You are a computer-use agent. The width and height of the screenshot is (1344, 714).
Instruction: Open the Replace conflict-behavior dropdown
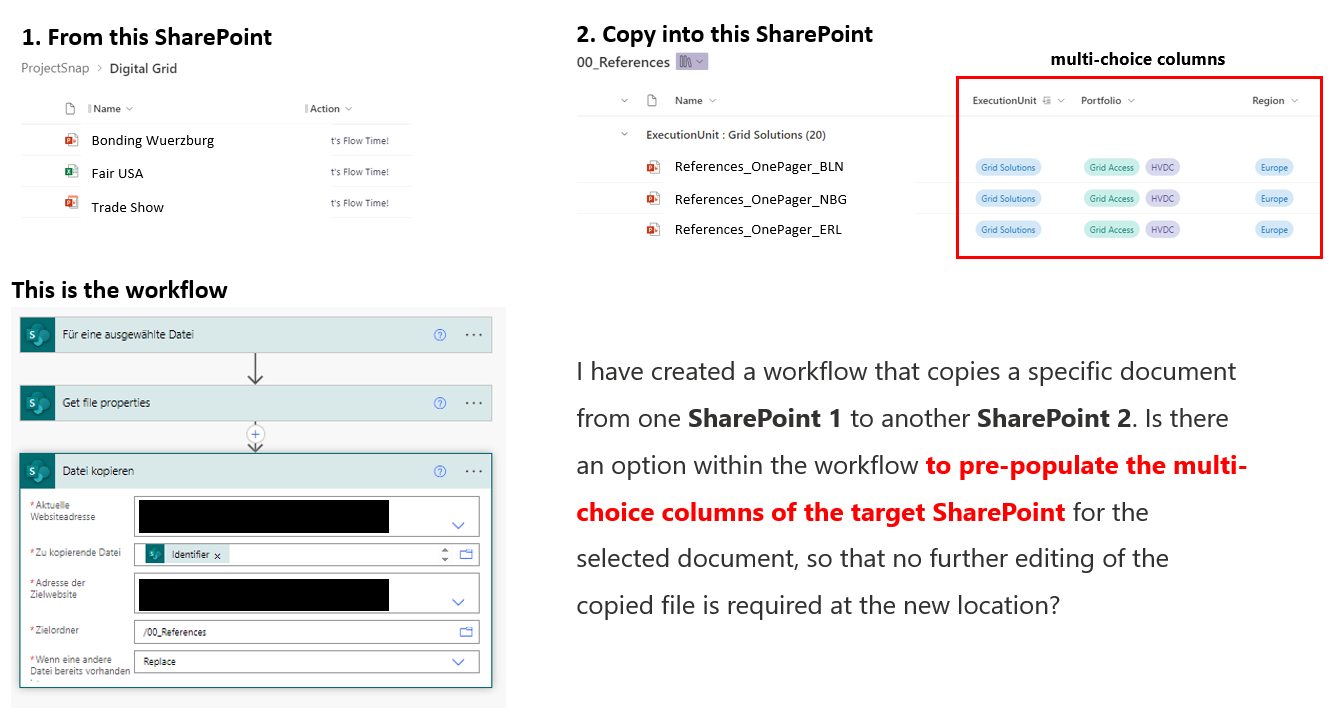pyautogui.click(x=458, y=662)
